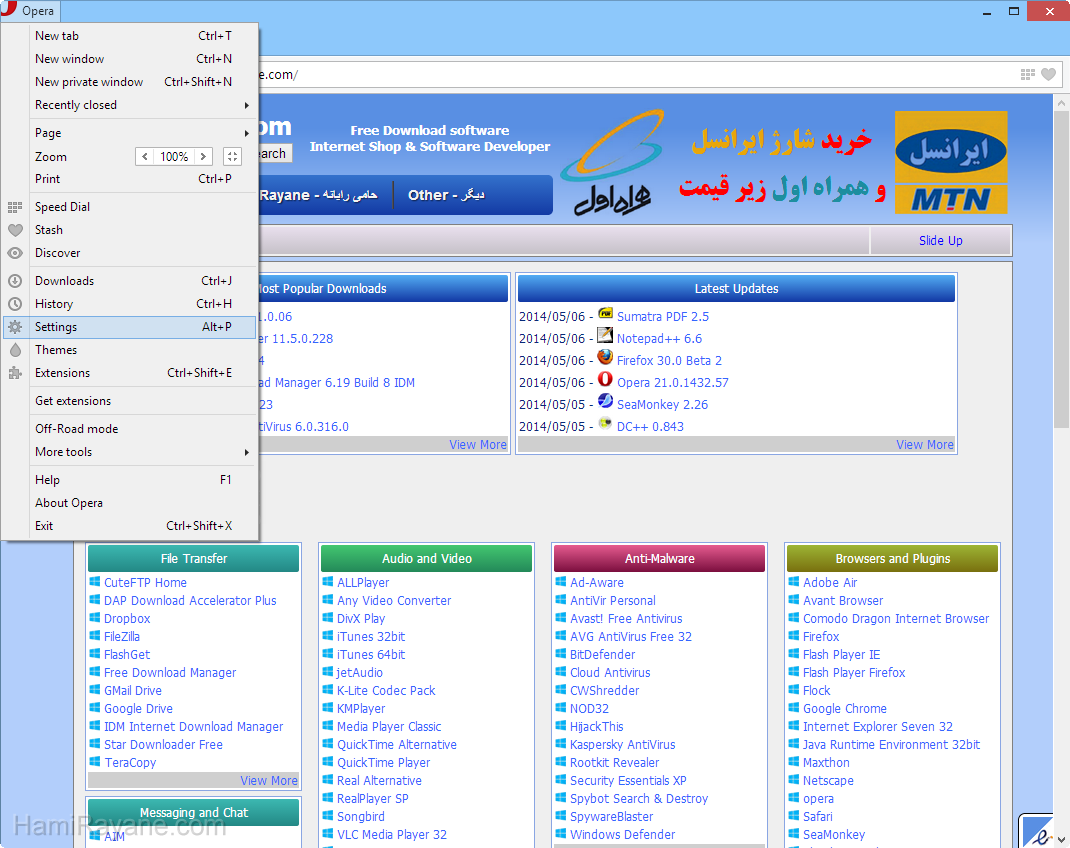The width and height of the screenshot is (1070, 848).
Task: Click the History clock icon in the menu
Action: click(15, 304)
